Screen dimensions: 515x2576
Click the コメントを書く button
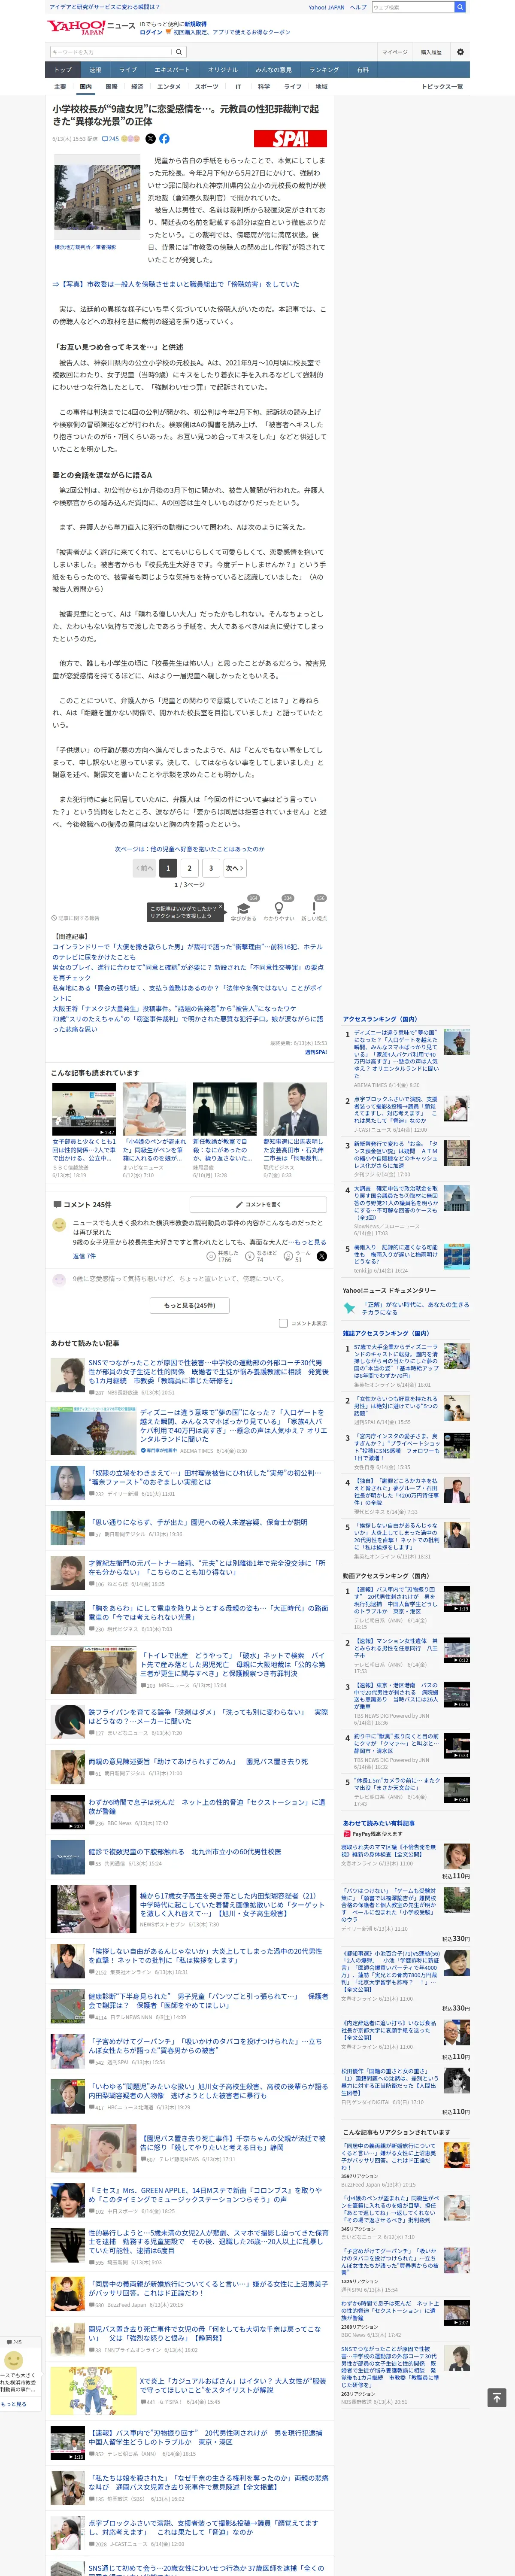tap(259, 1204)
